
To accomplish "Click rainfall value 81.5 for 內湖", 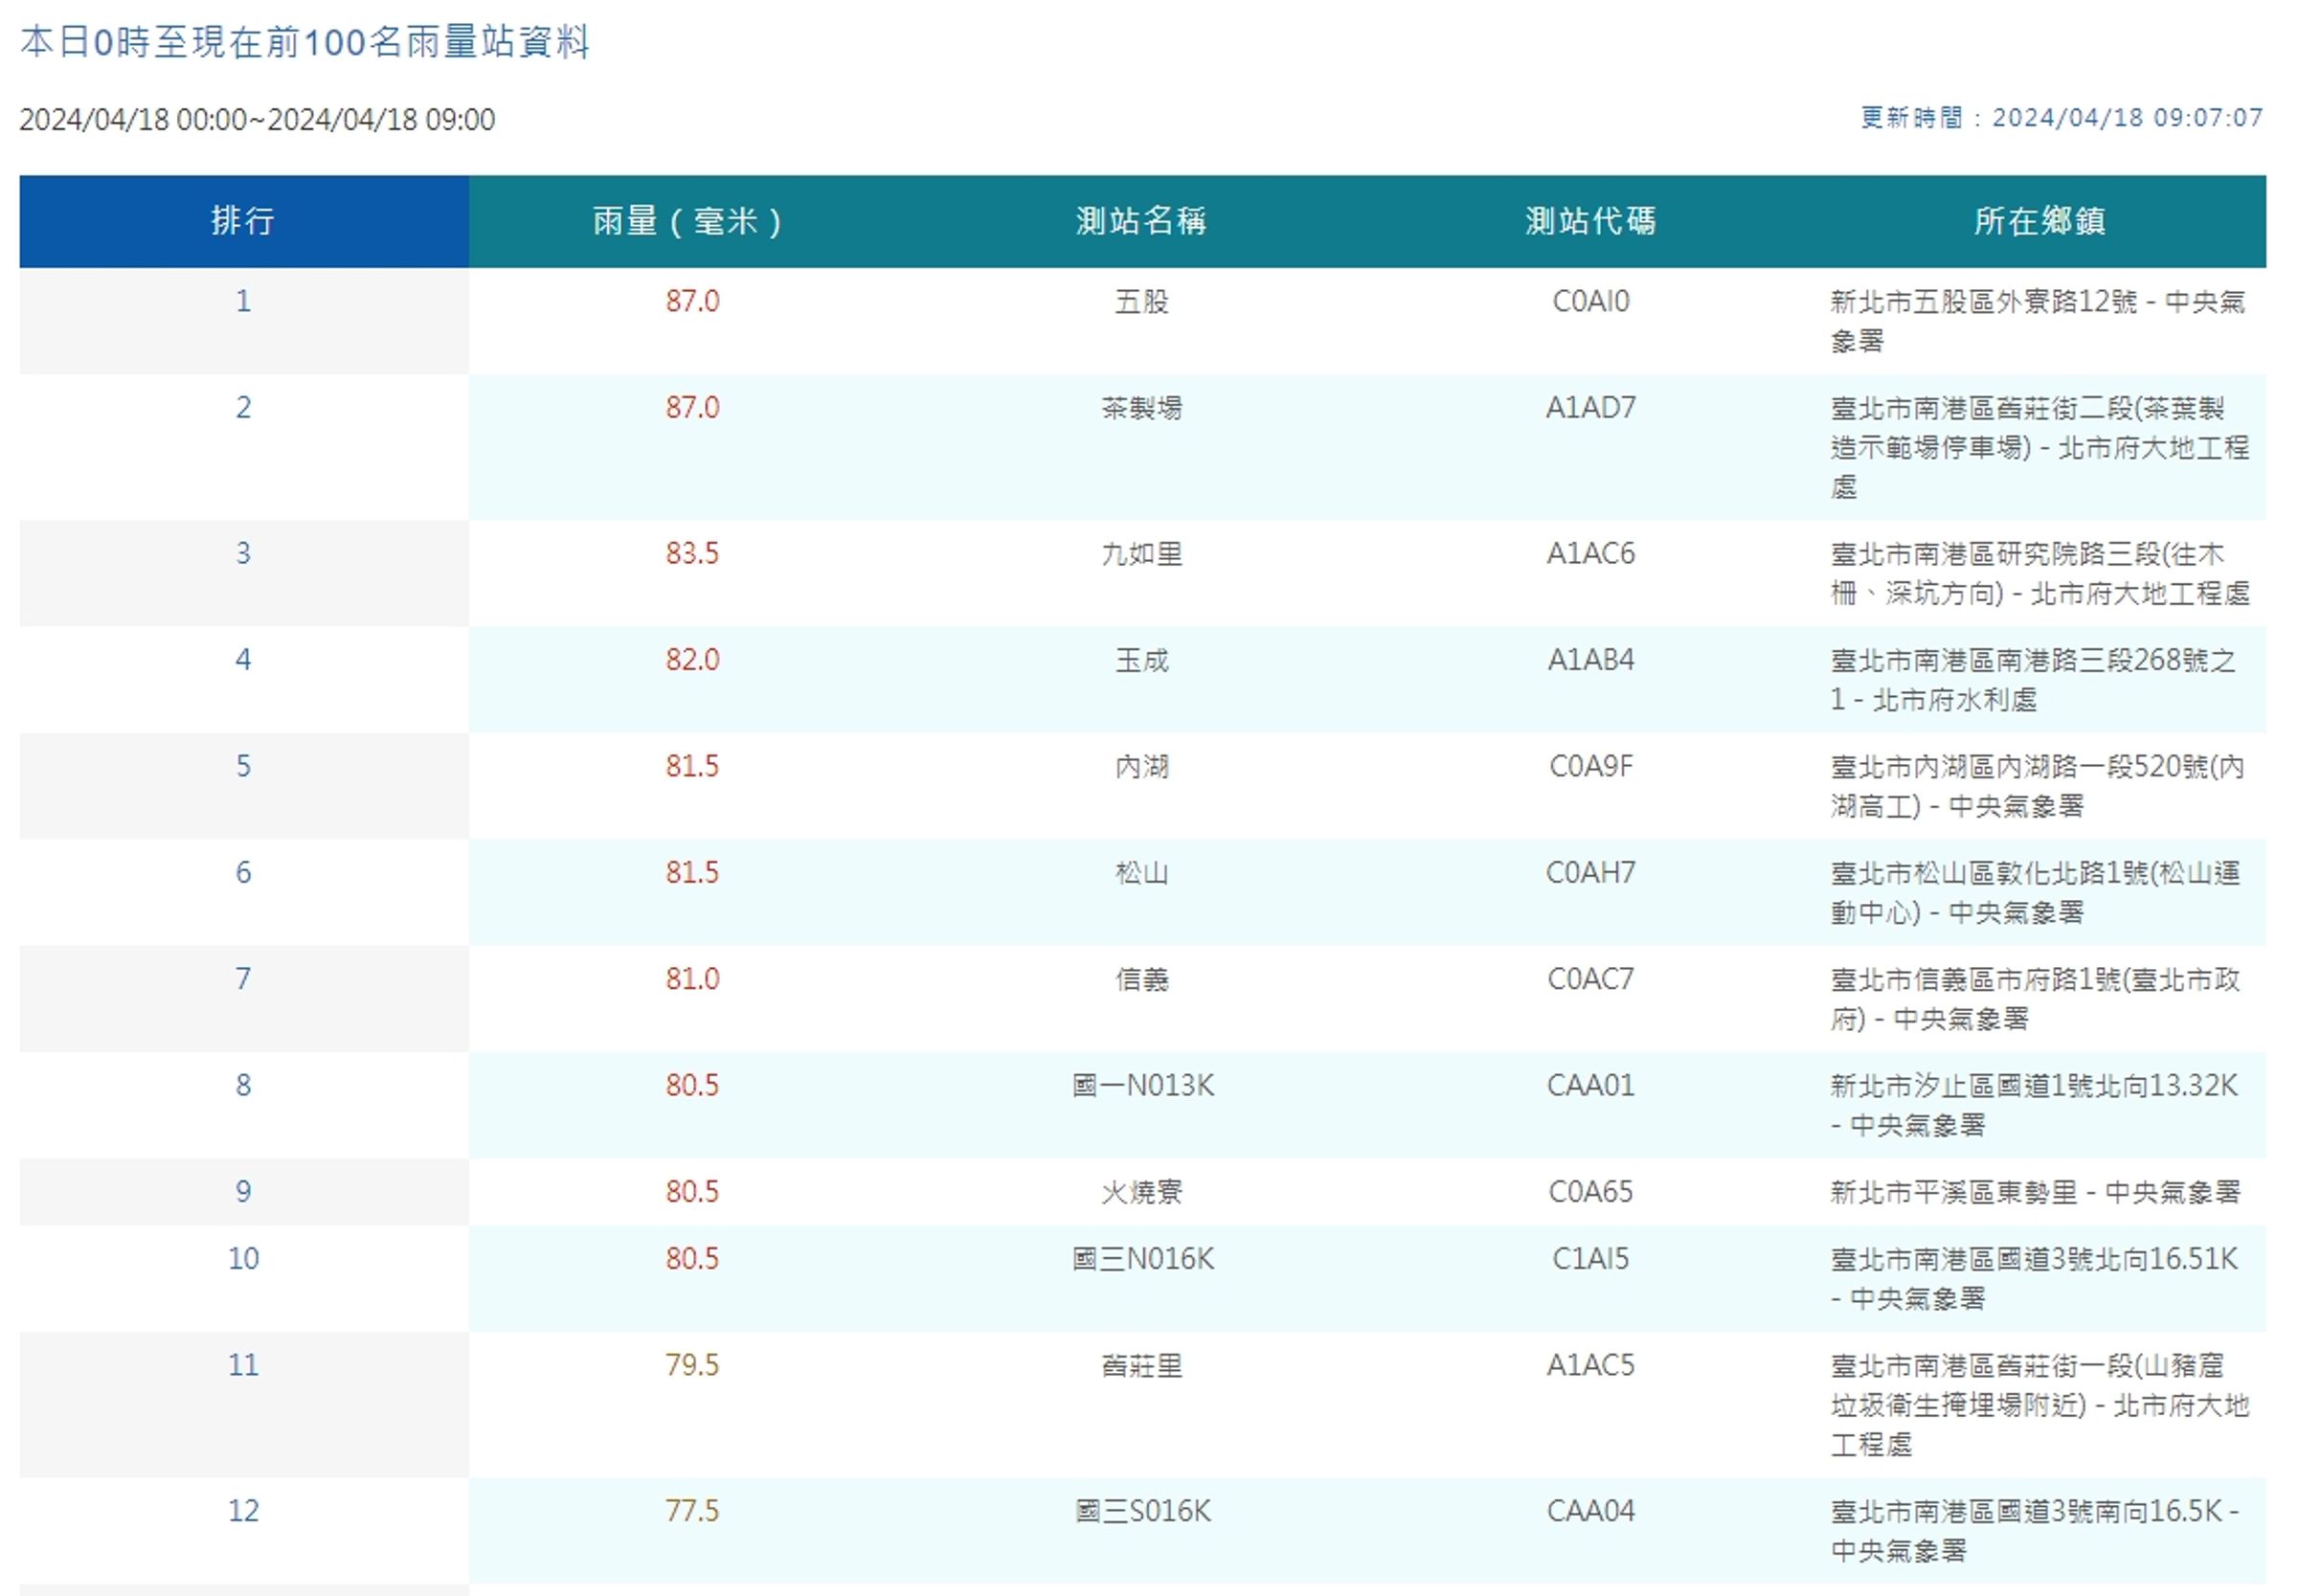I will [692, 767].
